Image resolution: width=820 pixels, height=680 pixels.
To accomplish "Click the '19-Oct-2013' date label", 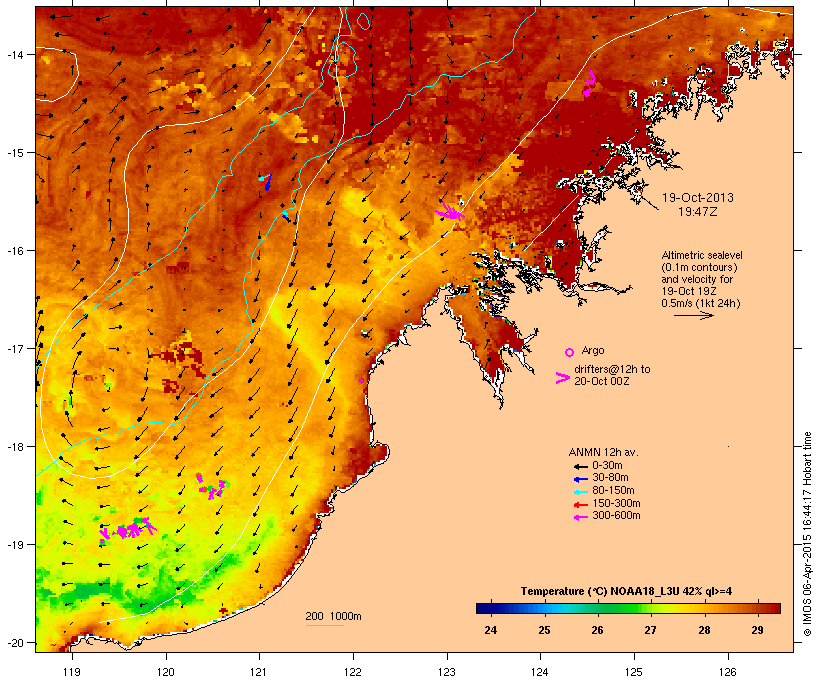I will tap(698, 198).
